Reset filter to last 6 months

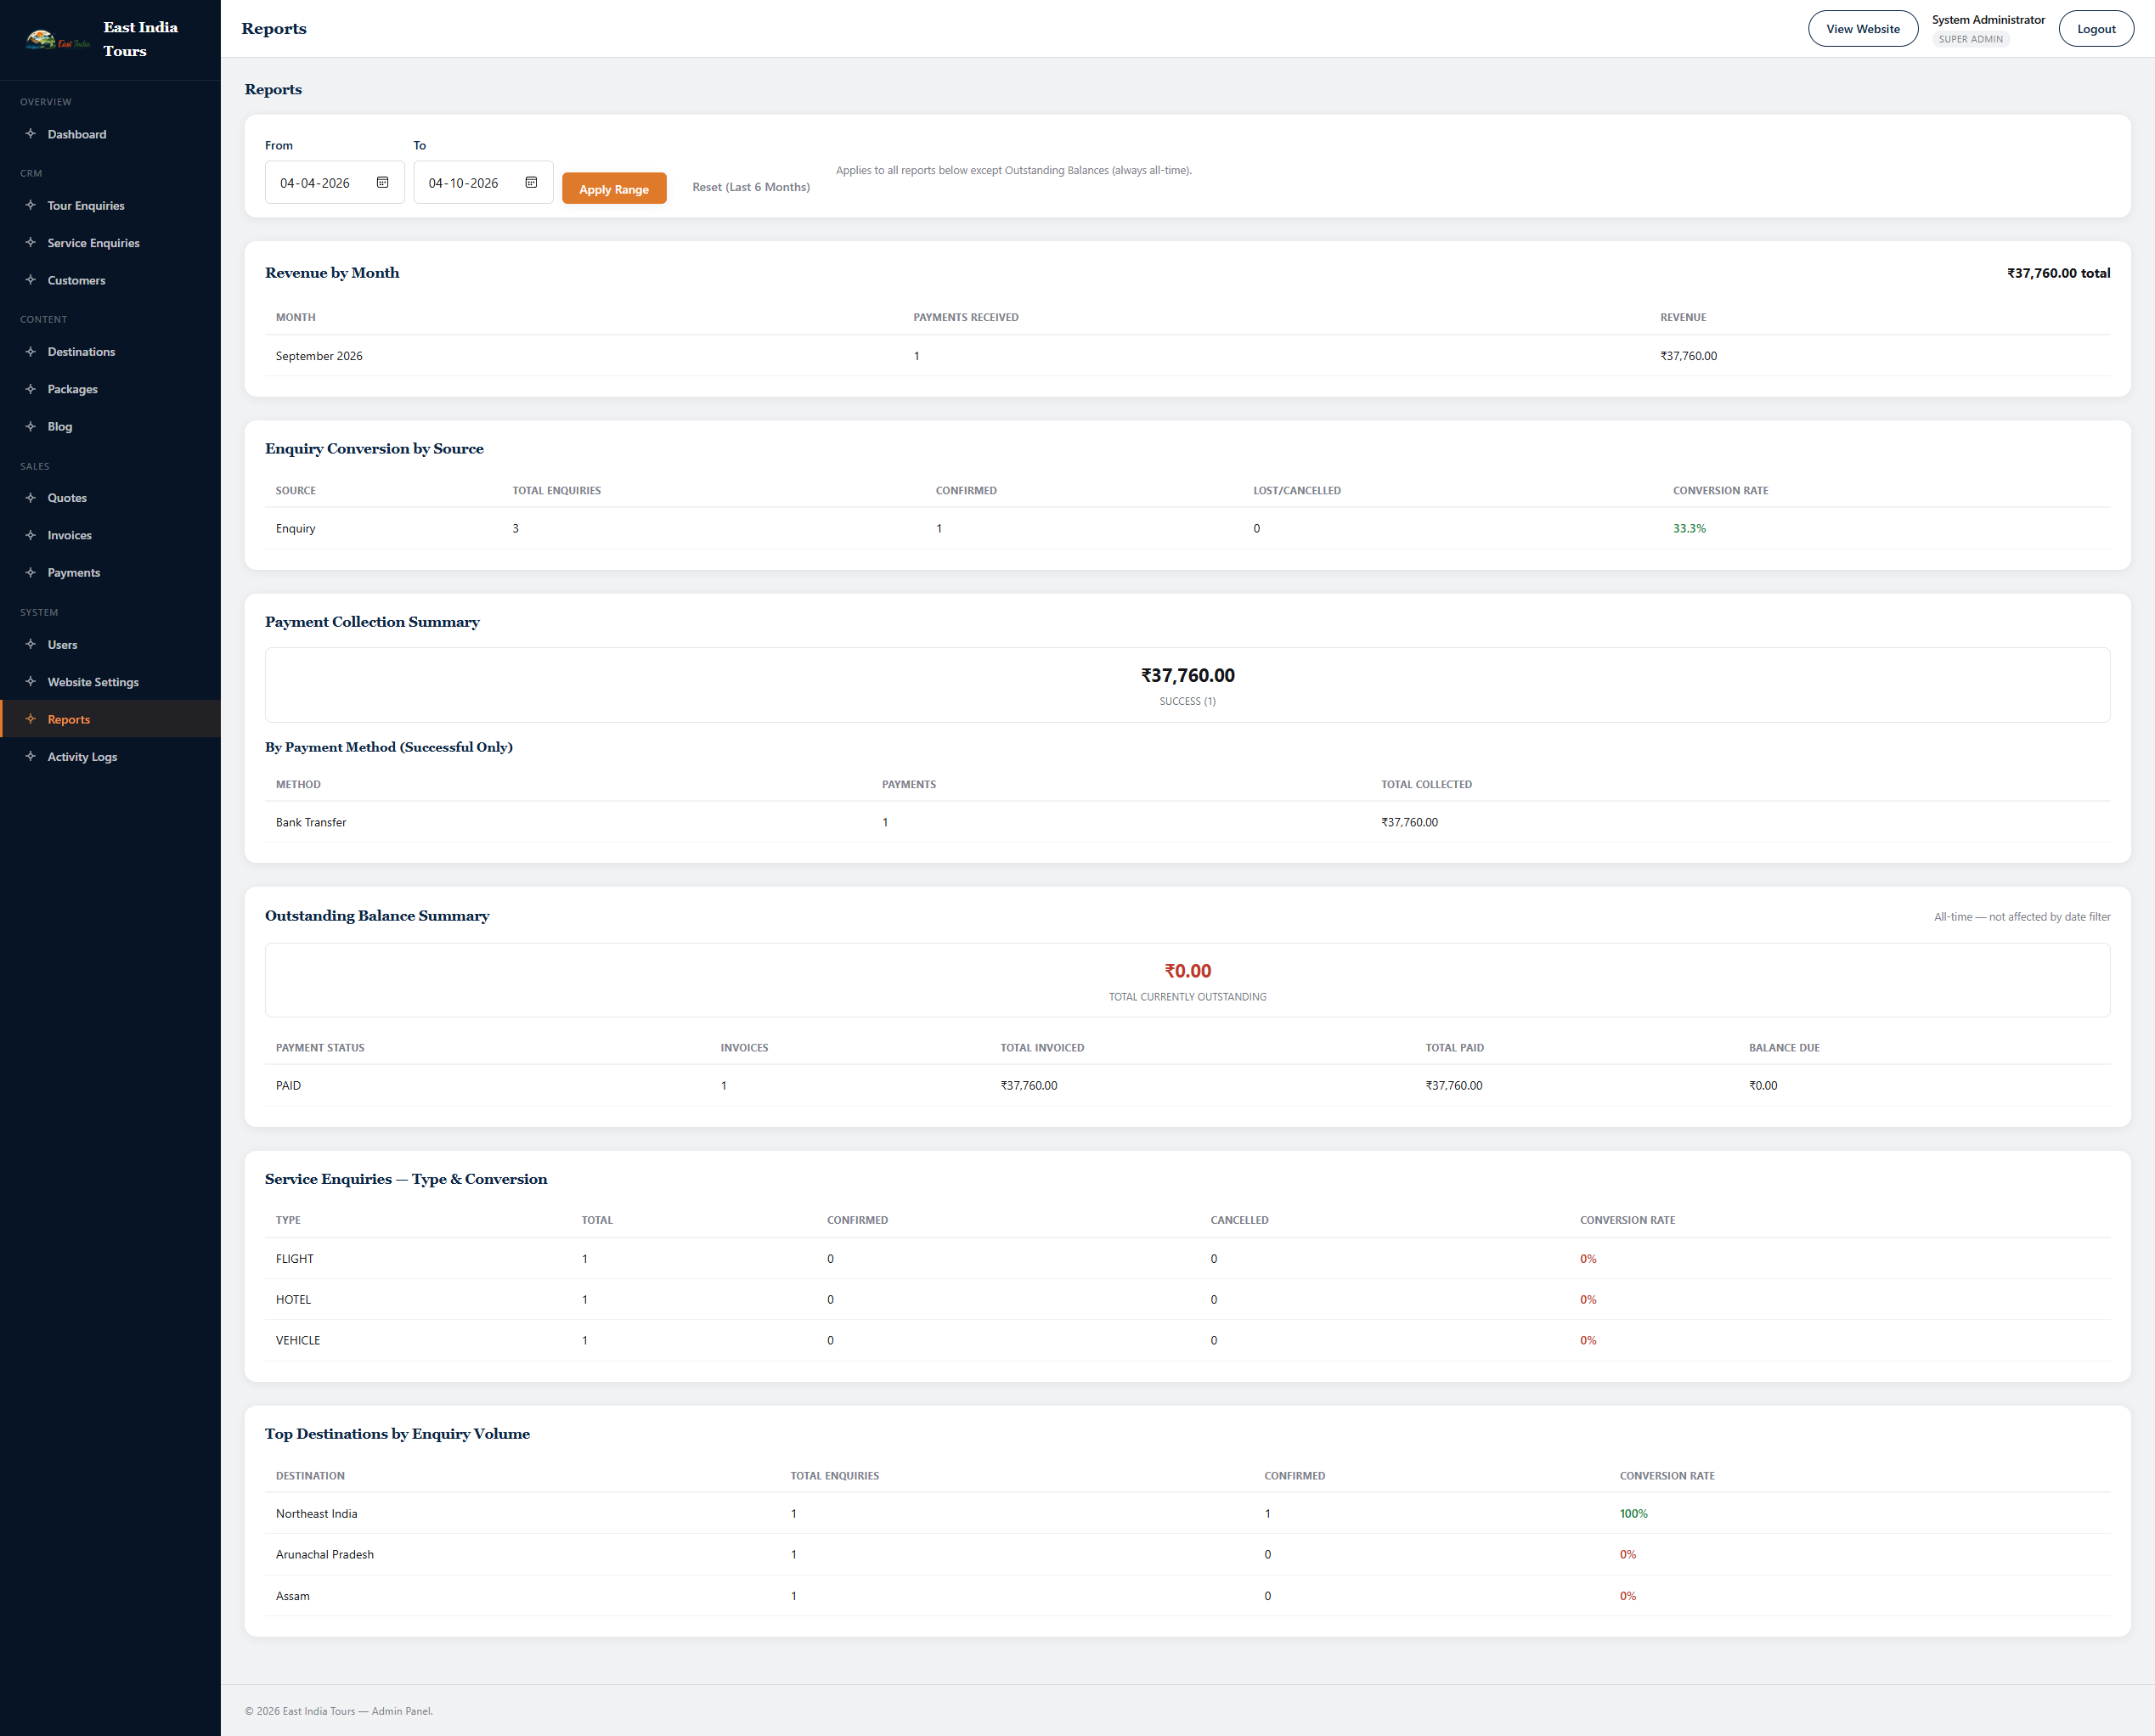[751, 187]
